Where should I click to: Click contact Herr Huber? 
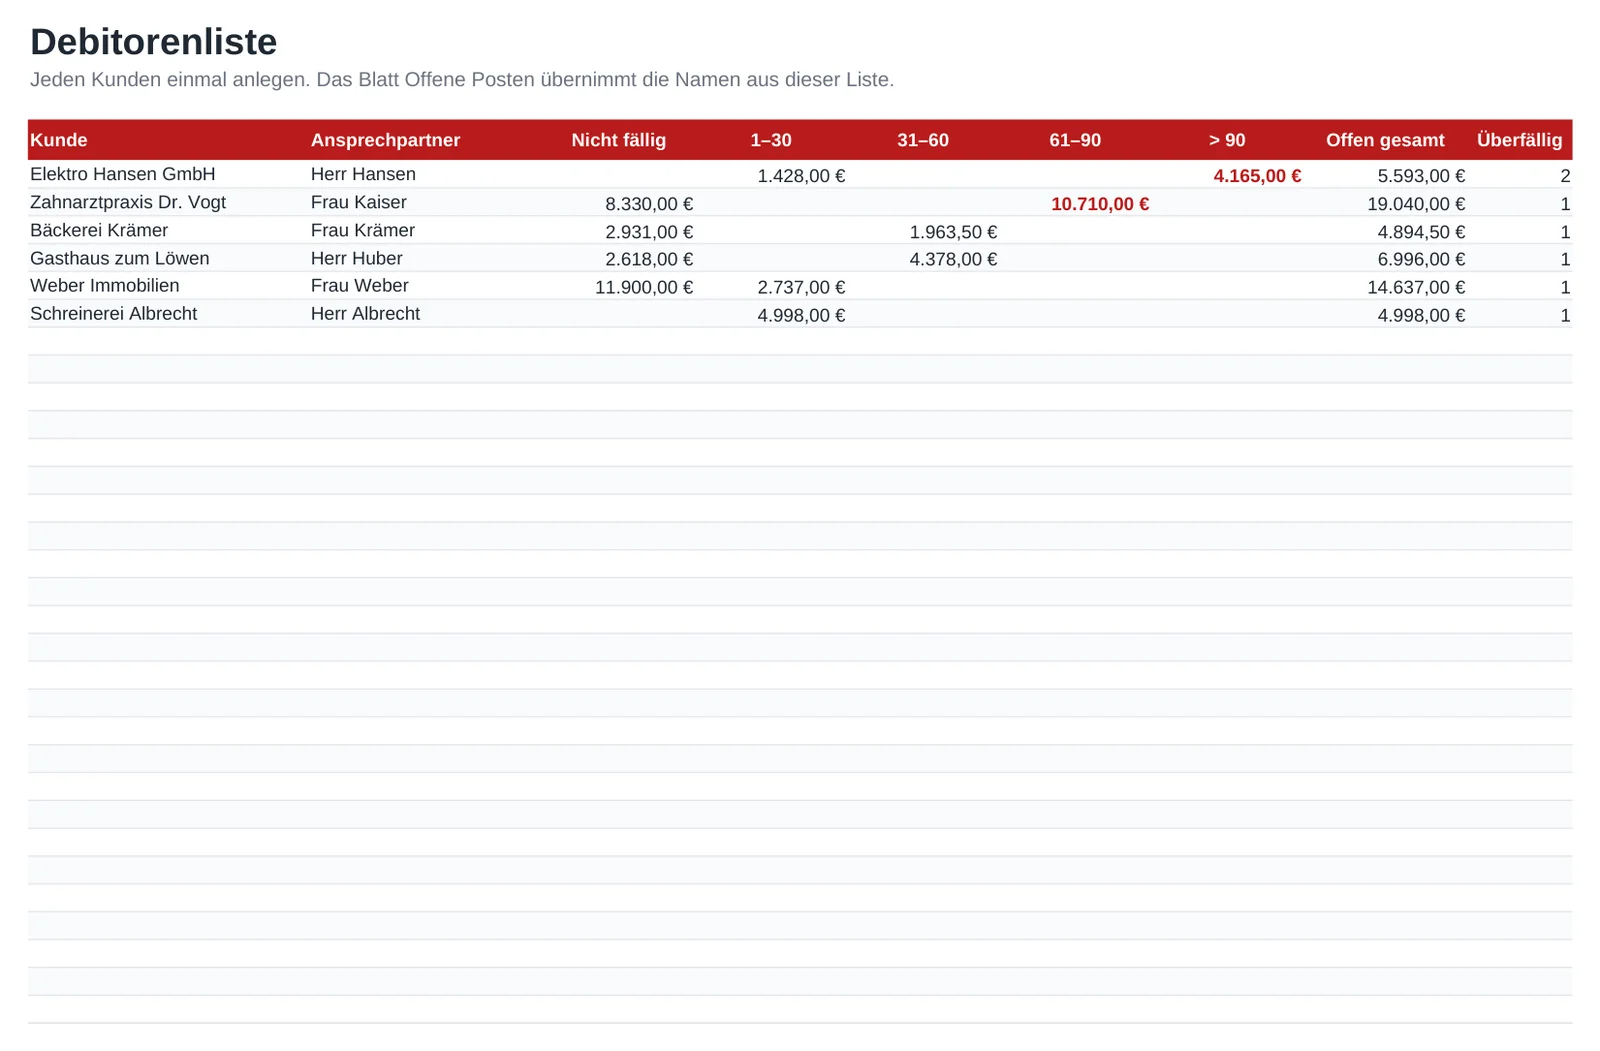357,258
